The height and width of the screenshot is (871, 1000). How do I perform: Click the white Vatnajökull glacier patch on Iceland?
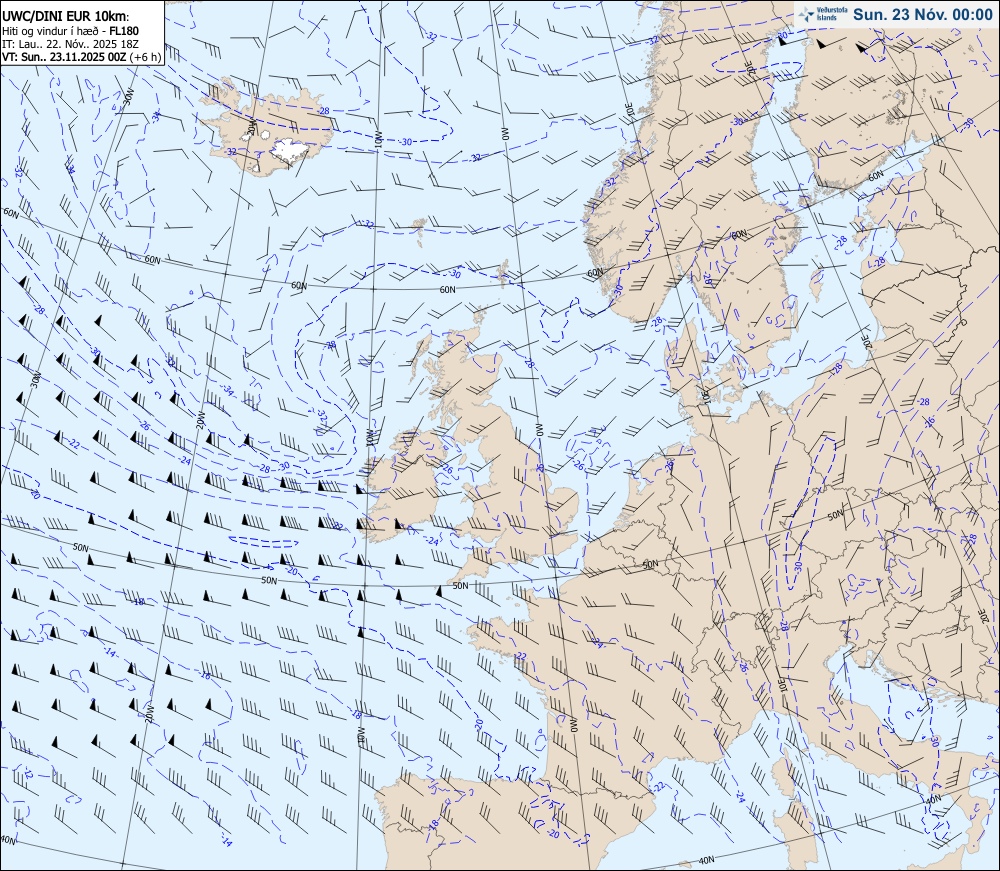click(291, 151)
